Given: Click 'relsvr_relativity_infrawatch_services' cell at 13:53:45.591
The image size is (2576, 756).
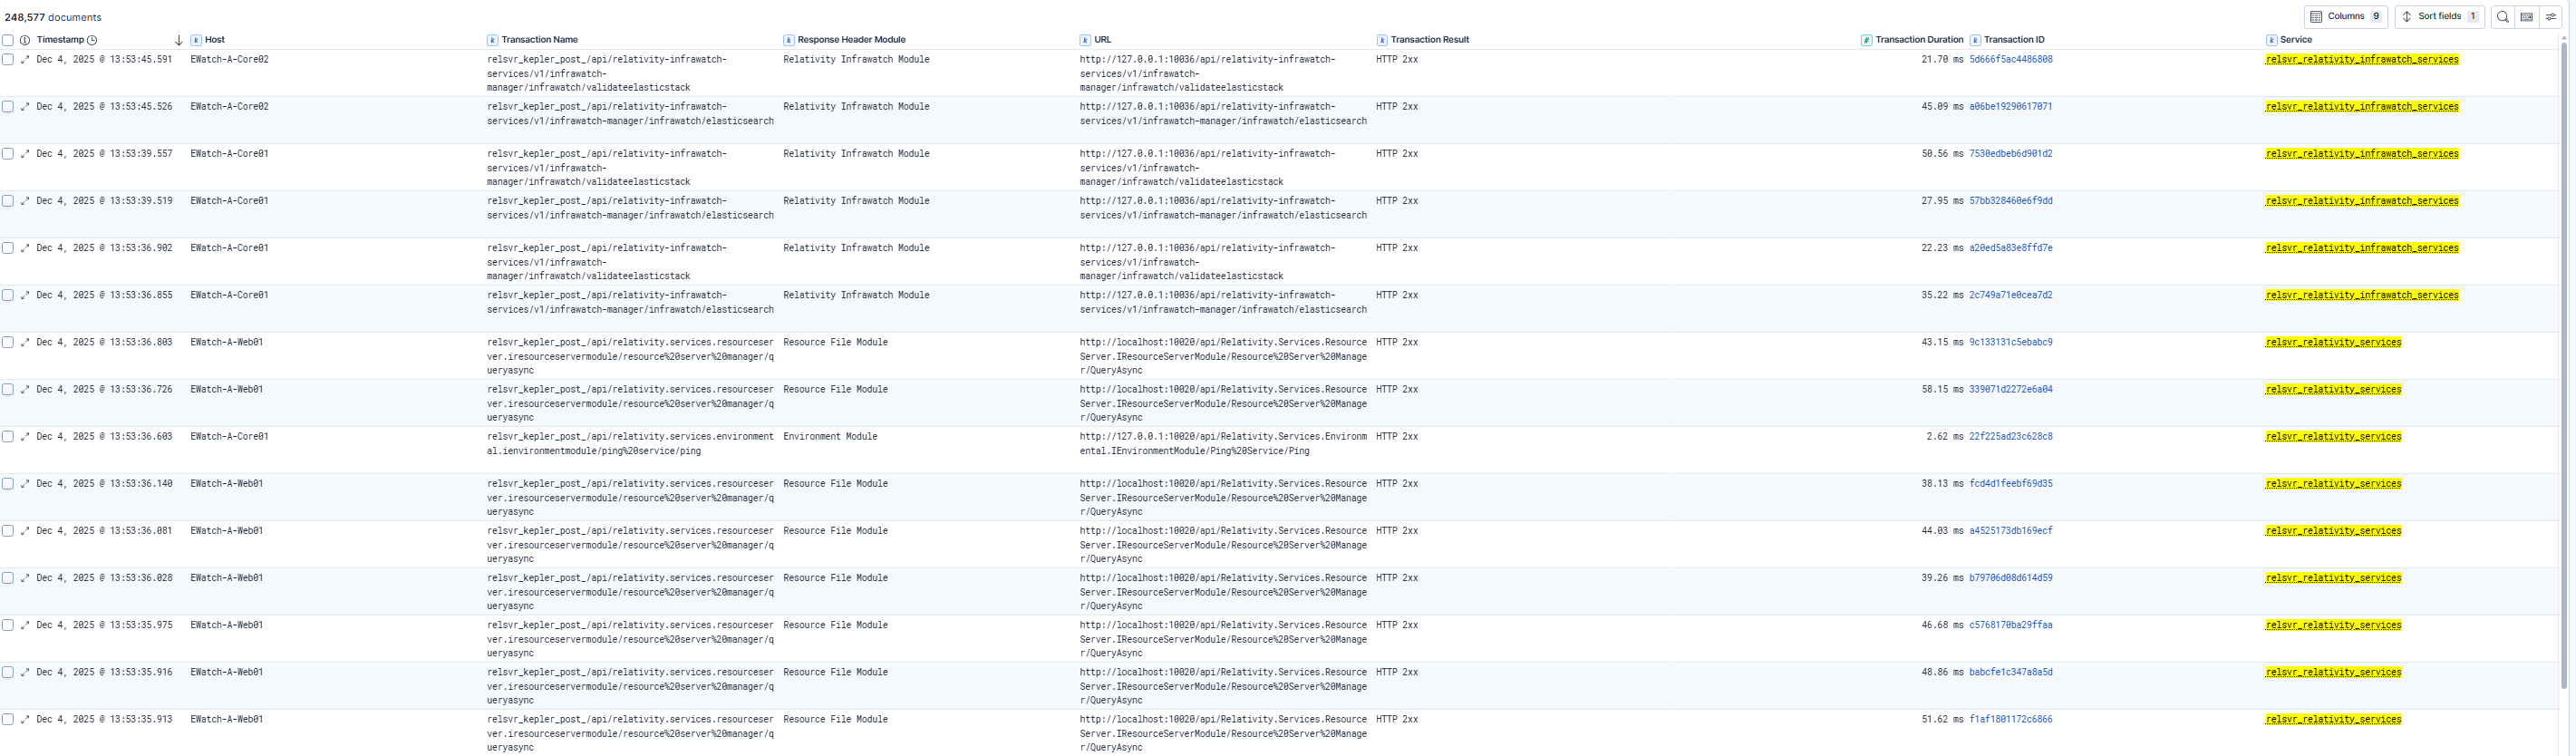Looking at the screenshot, I should (x=2362, y=60).
